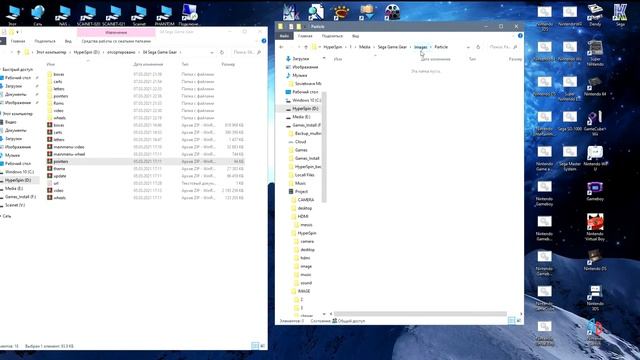Select the letters ZIP archive file
Image resolution: width=640 pixels, height=360 pixels.
[x=145, y=140]
